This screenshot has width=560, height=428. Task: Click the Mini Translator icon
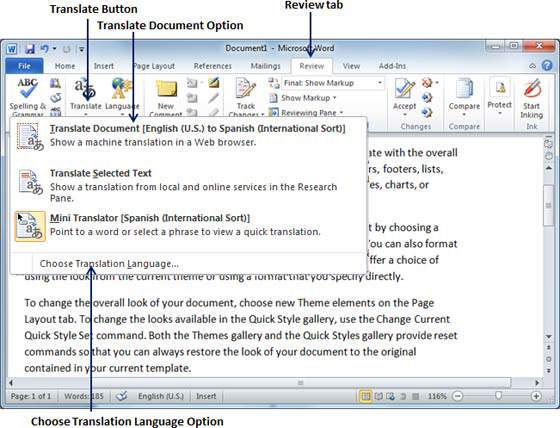30,226
